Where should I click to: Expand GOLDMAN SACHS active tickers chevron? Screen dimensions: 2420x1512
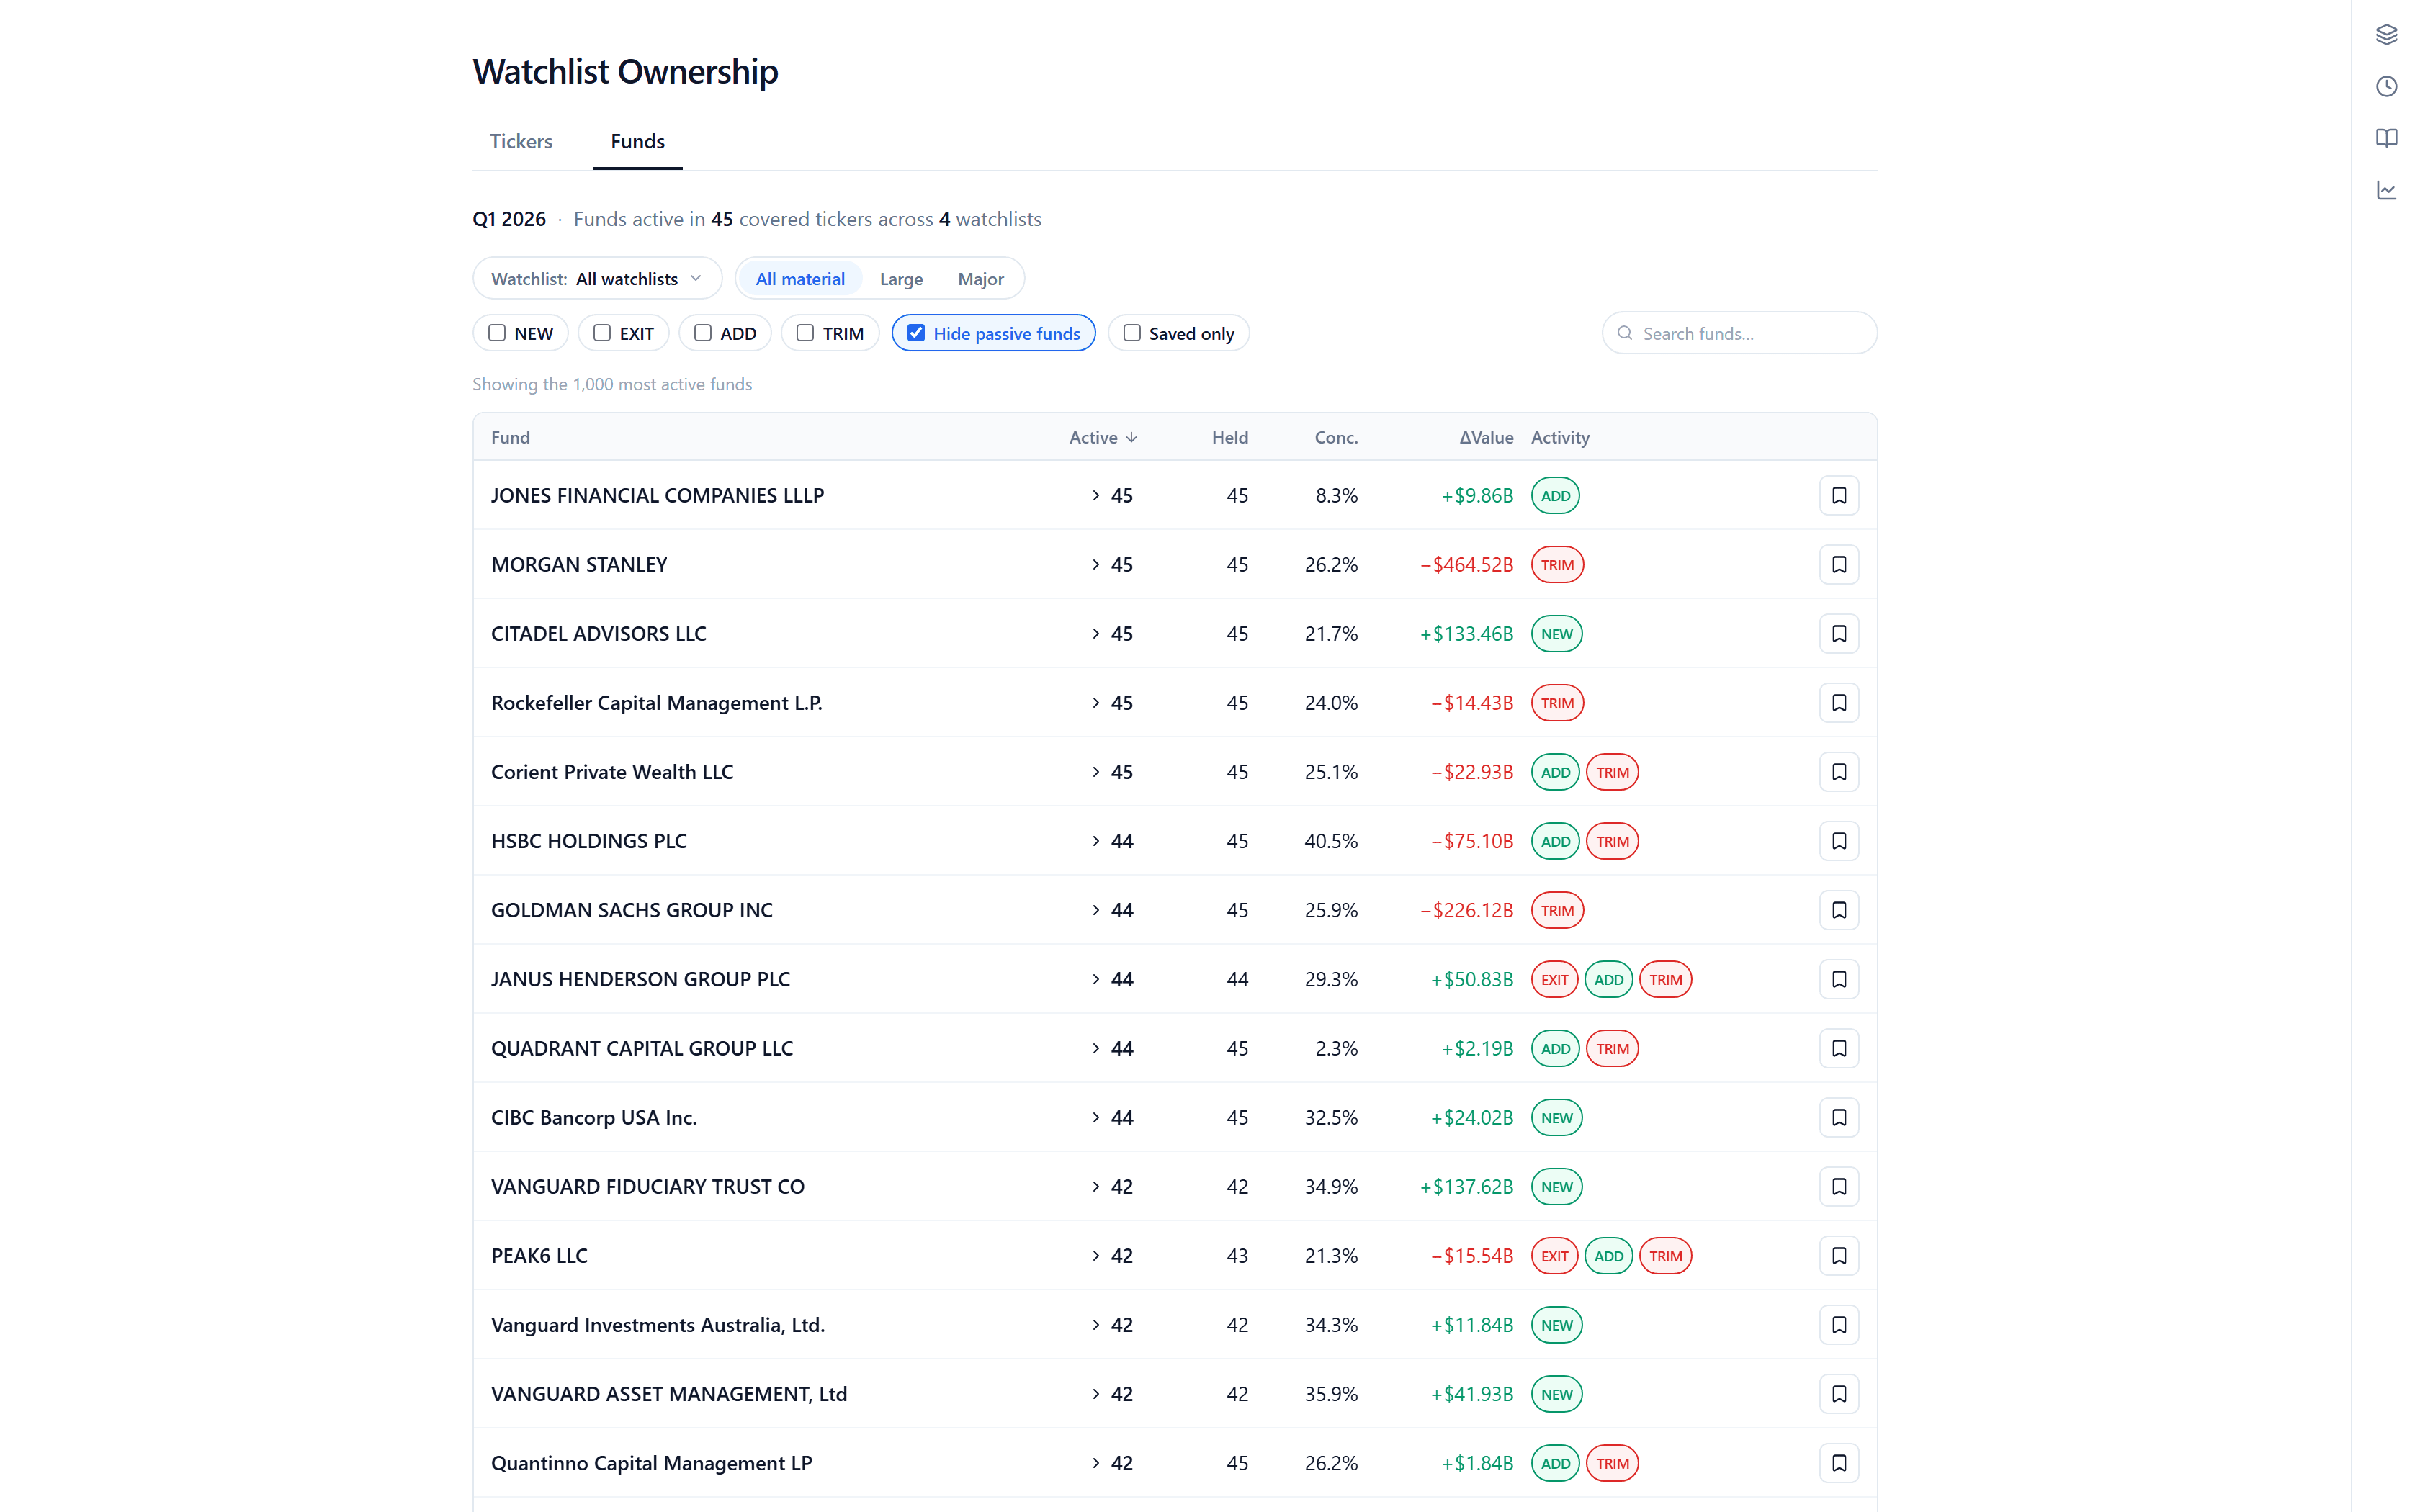tap(1096, 909)
